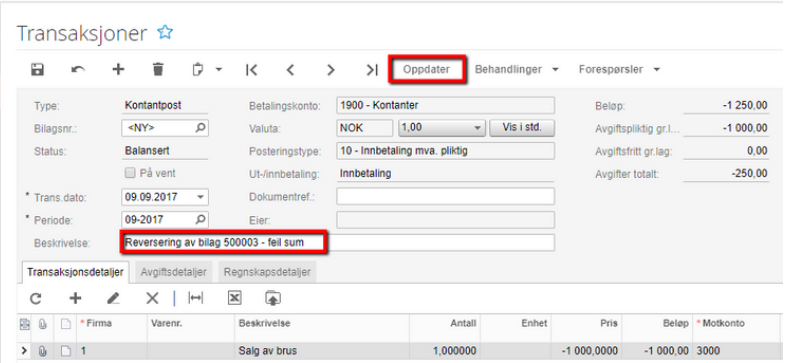Click the Vis i std. button

point(522,127)
